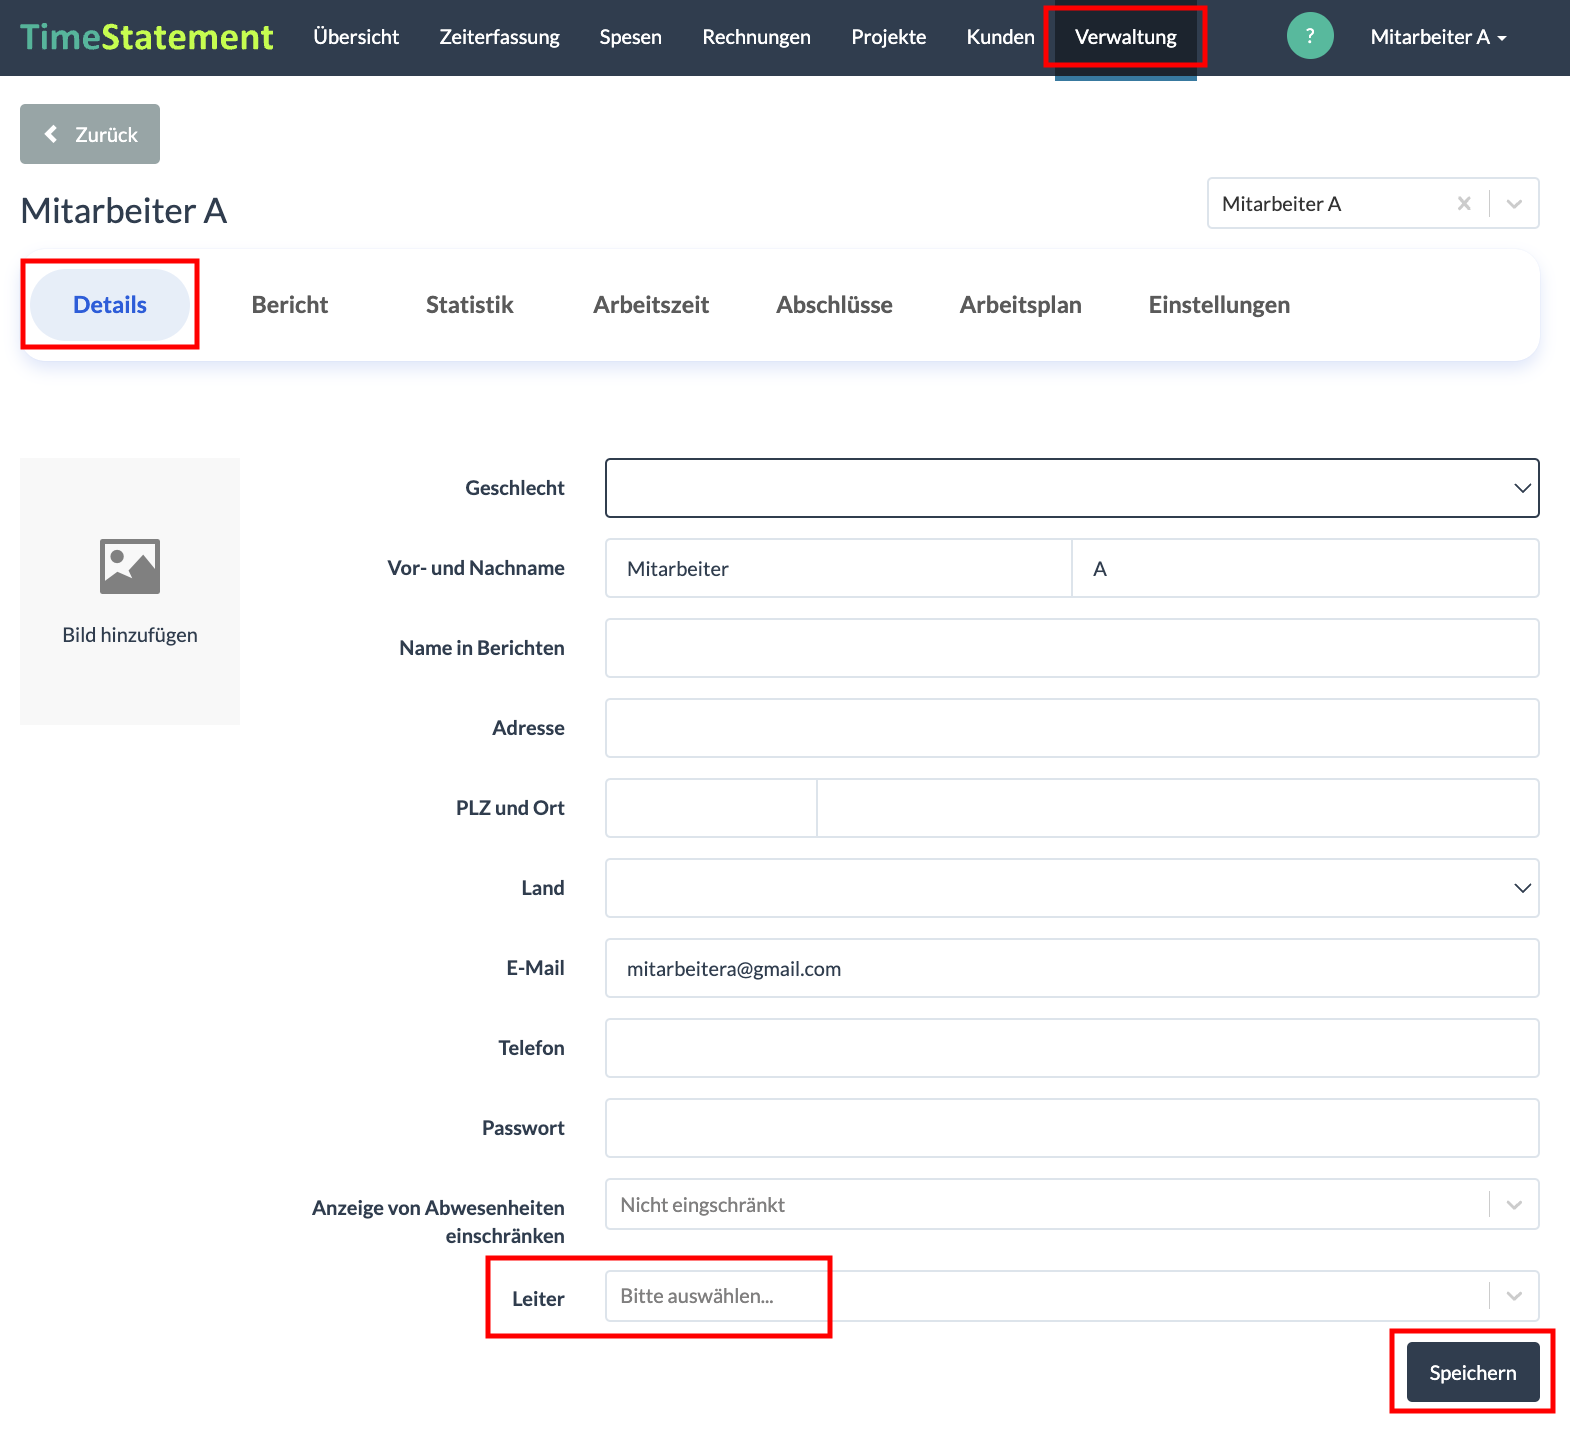Switch to the Arbeitszeit tab
1570x1444 pixels.
pos(651,304)
